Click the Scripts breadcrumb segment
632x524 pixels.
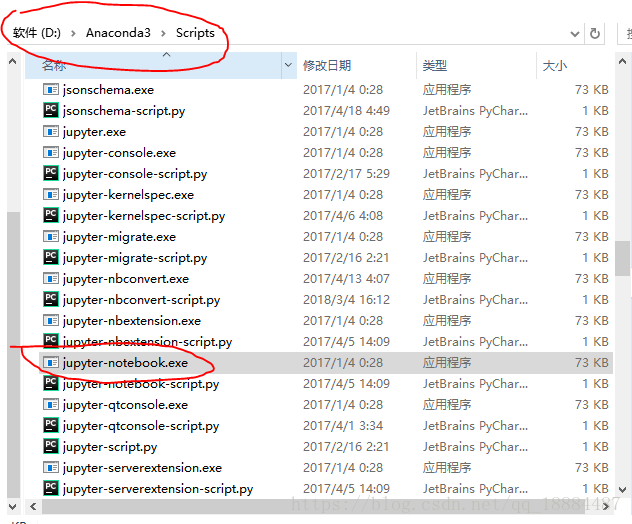pyautogui.click(x=195, y=33)
